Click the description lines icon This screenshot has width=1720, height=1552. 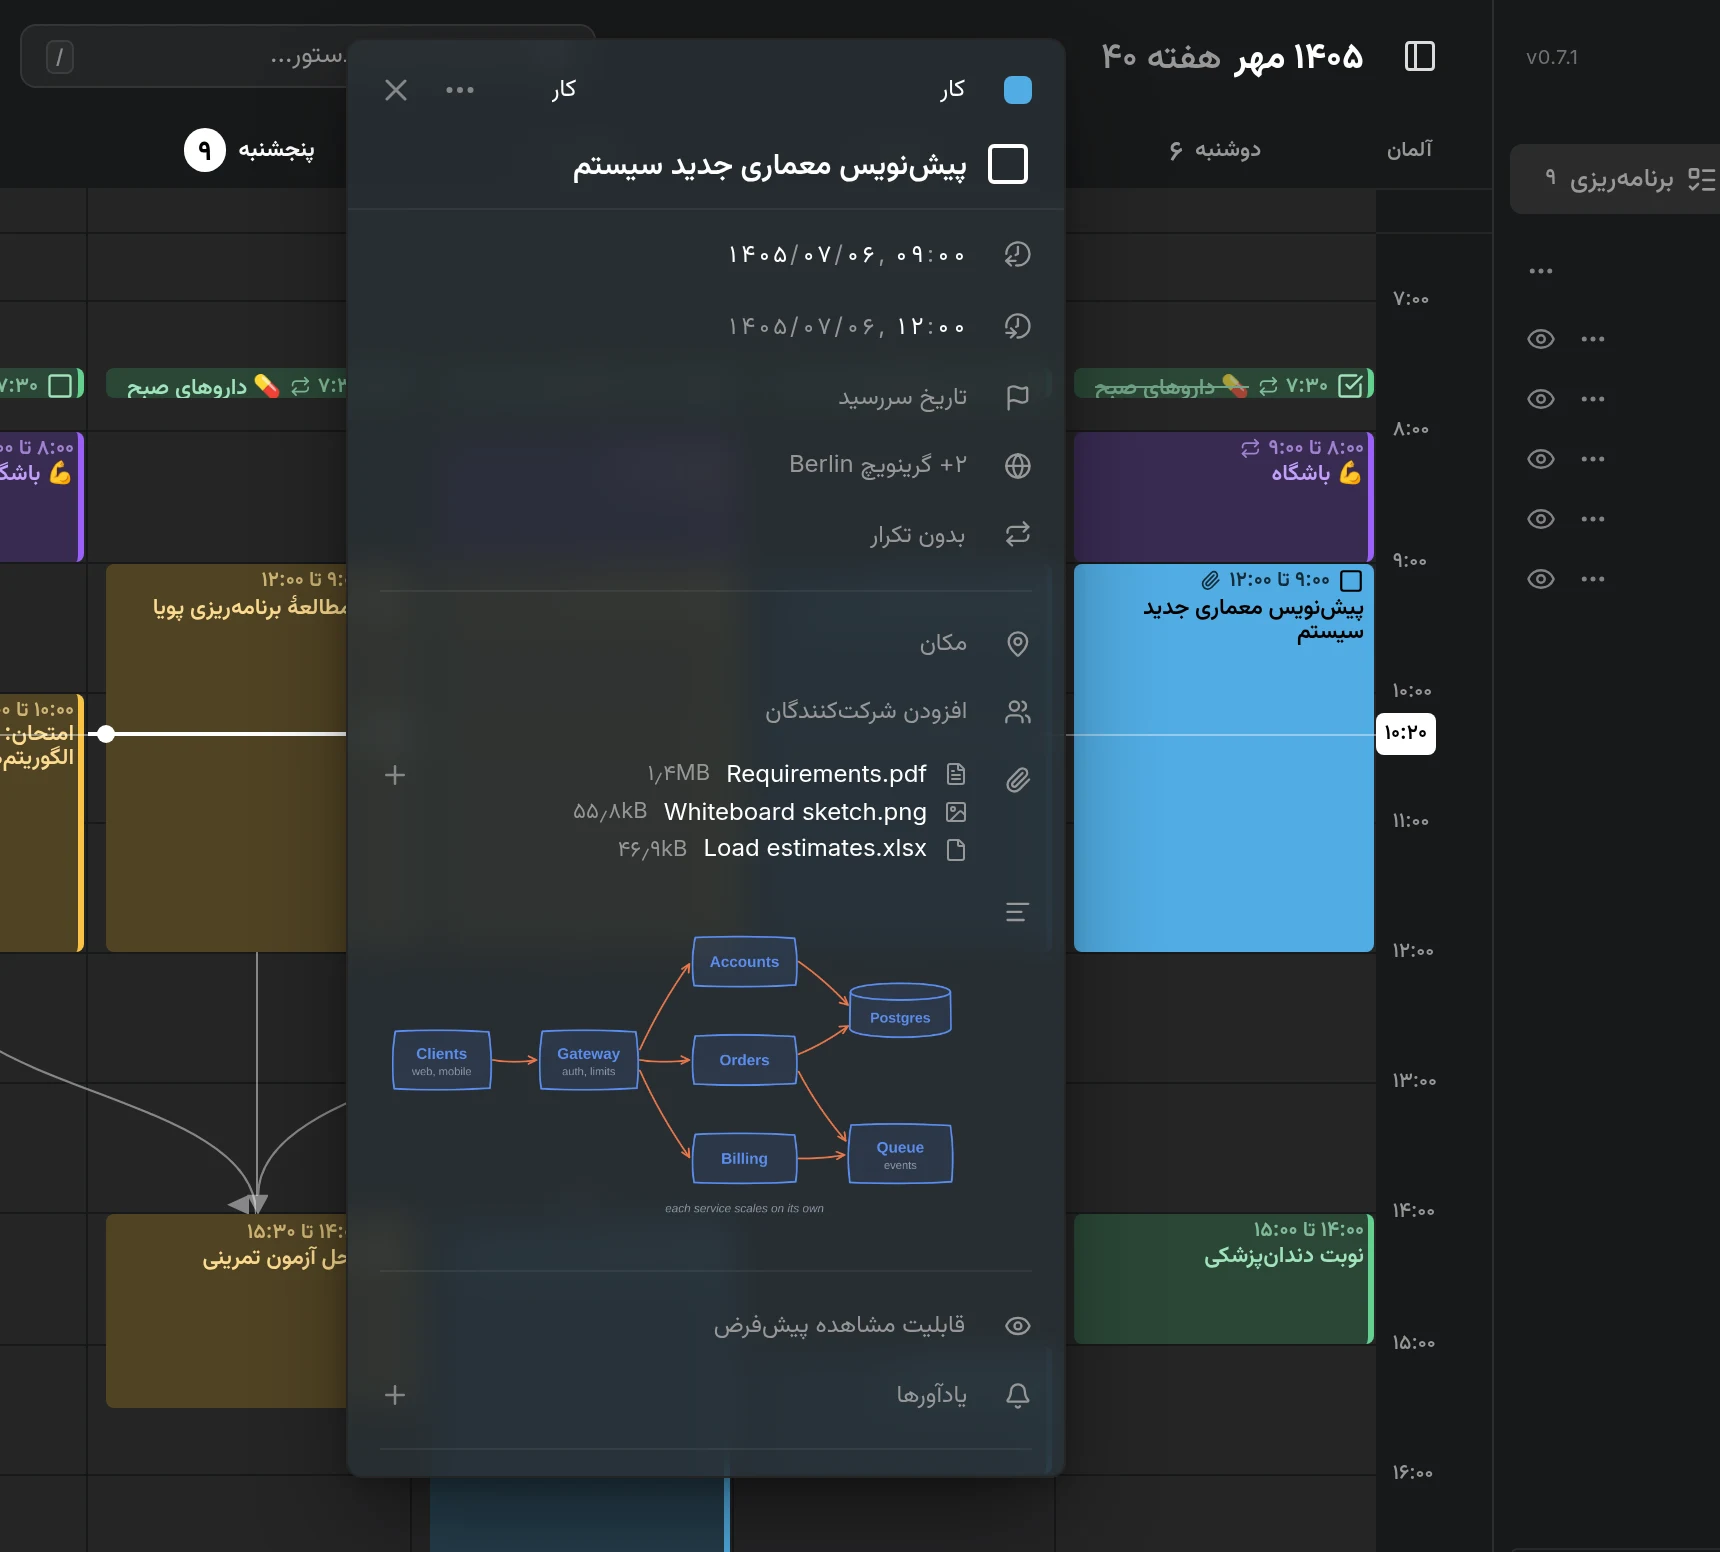pos(1017,912)
